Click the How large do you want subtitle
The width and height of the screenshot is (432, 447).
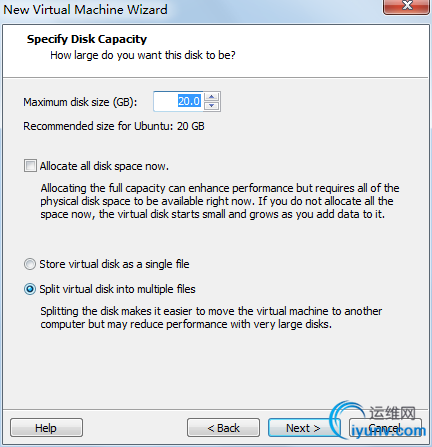(x=143, y=55)
